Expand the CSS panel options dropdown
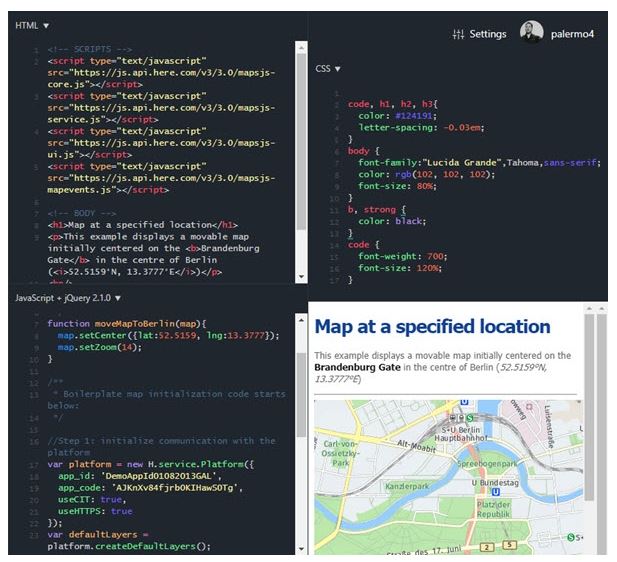 pos(329,68)
